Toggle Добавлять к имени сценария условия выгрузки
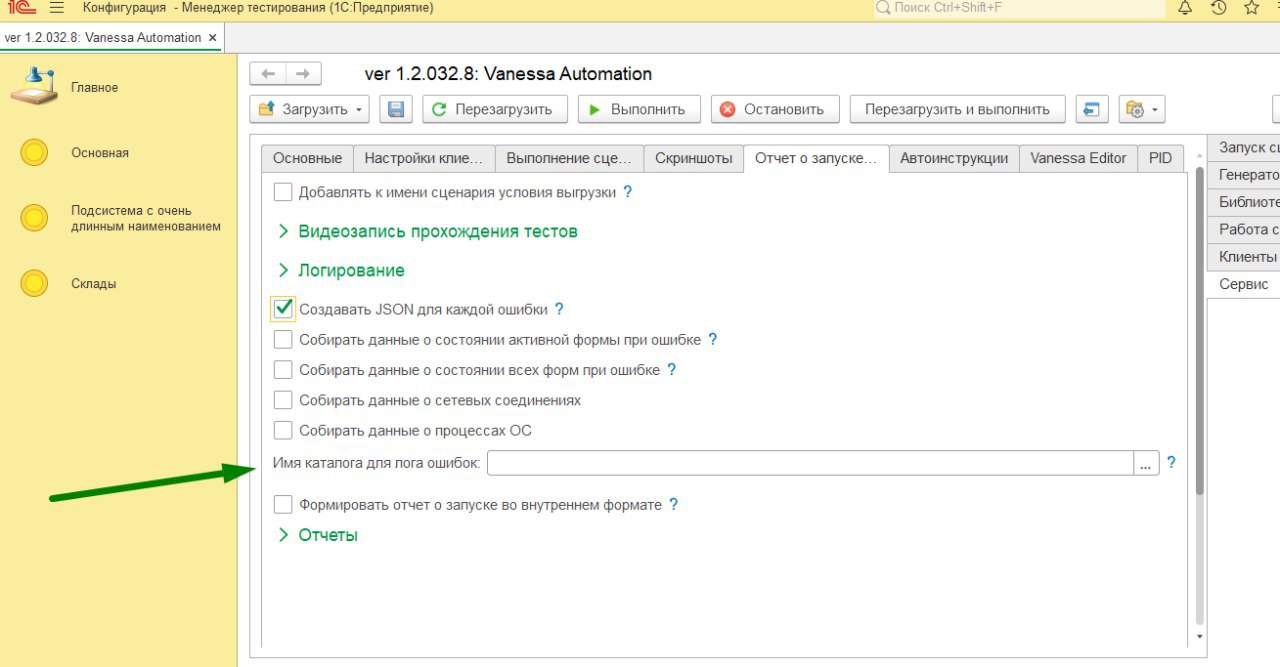 point(283,192)
